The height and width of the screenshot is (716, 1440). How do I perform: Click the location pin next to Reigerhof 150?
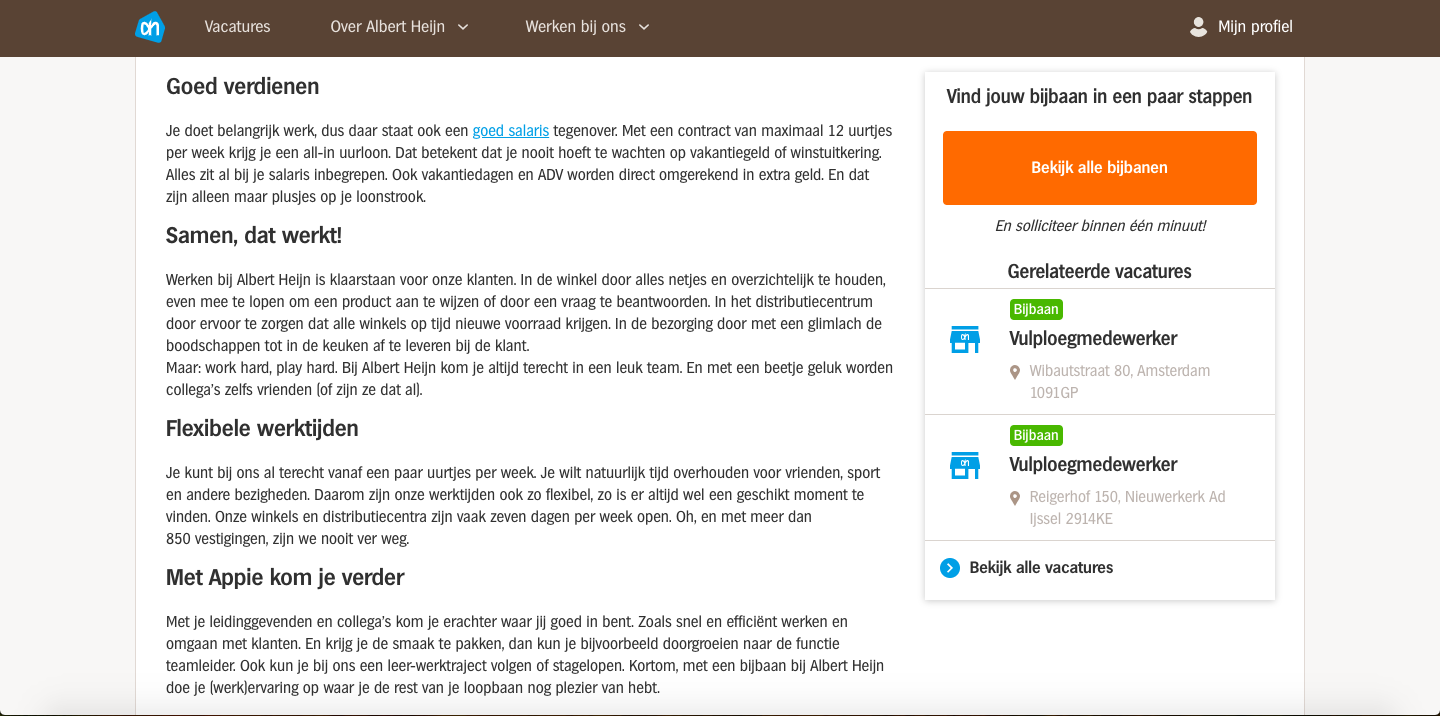pyautogui.click(x=1017, y=497)
